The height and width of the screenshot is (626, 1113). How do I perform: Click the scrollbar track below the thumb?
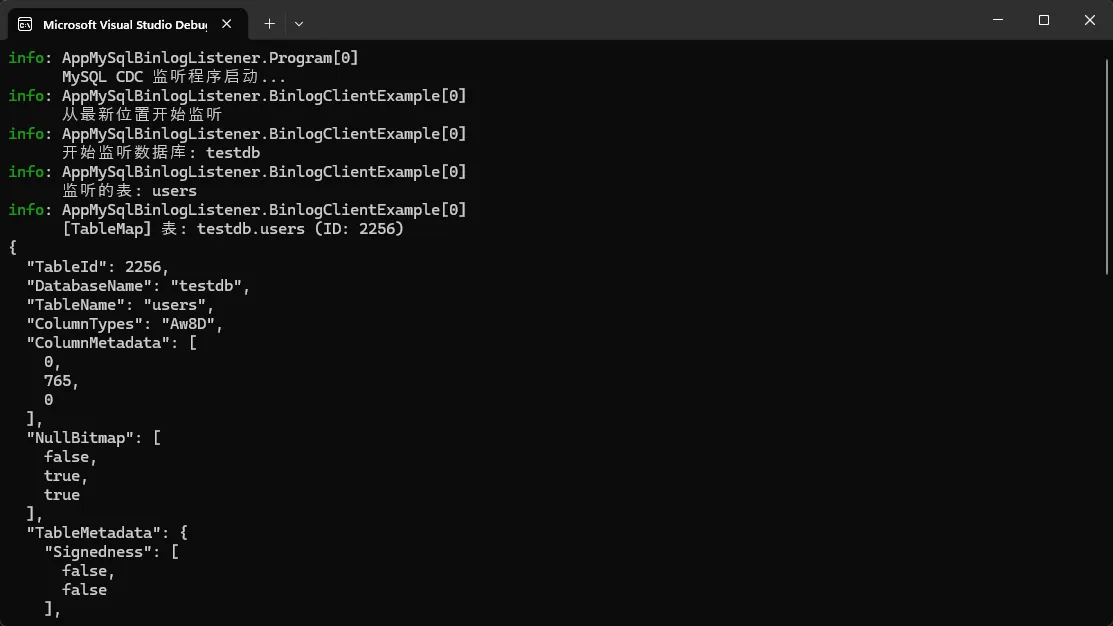pyautogui.click(x=1107, y=450)
